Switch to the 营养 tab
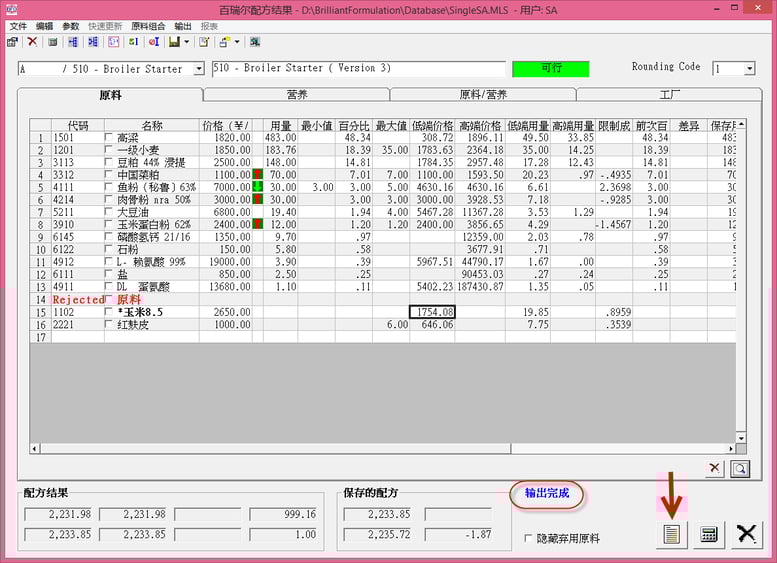The height and width of the screenshot is (563, 777). pyautogui.click(x=297, y=95)
